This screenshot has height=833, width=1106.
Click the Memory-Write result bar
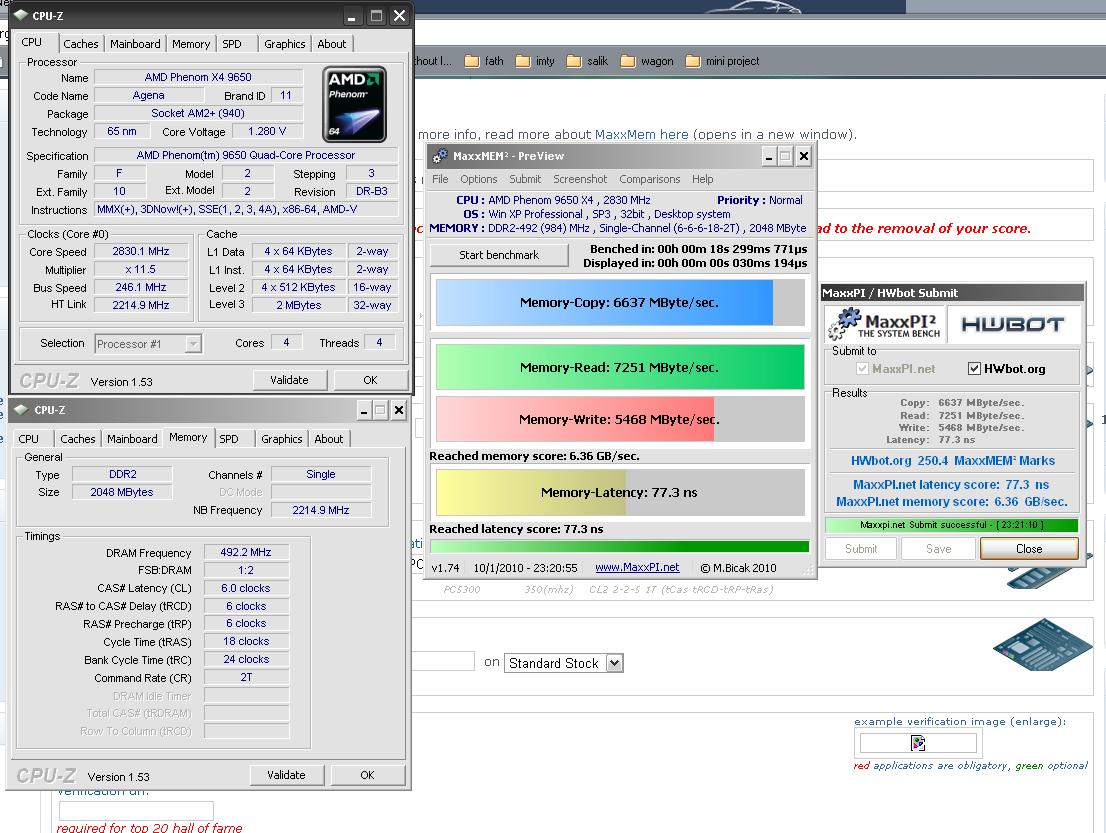pyautogui.click(x=620, y=419)
